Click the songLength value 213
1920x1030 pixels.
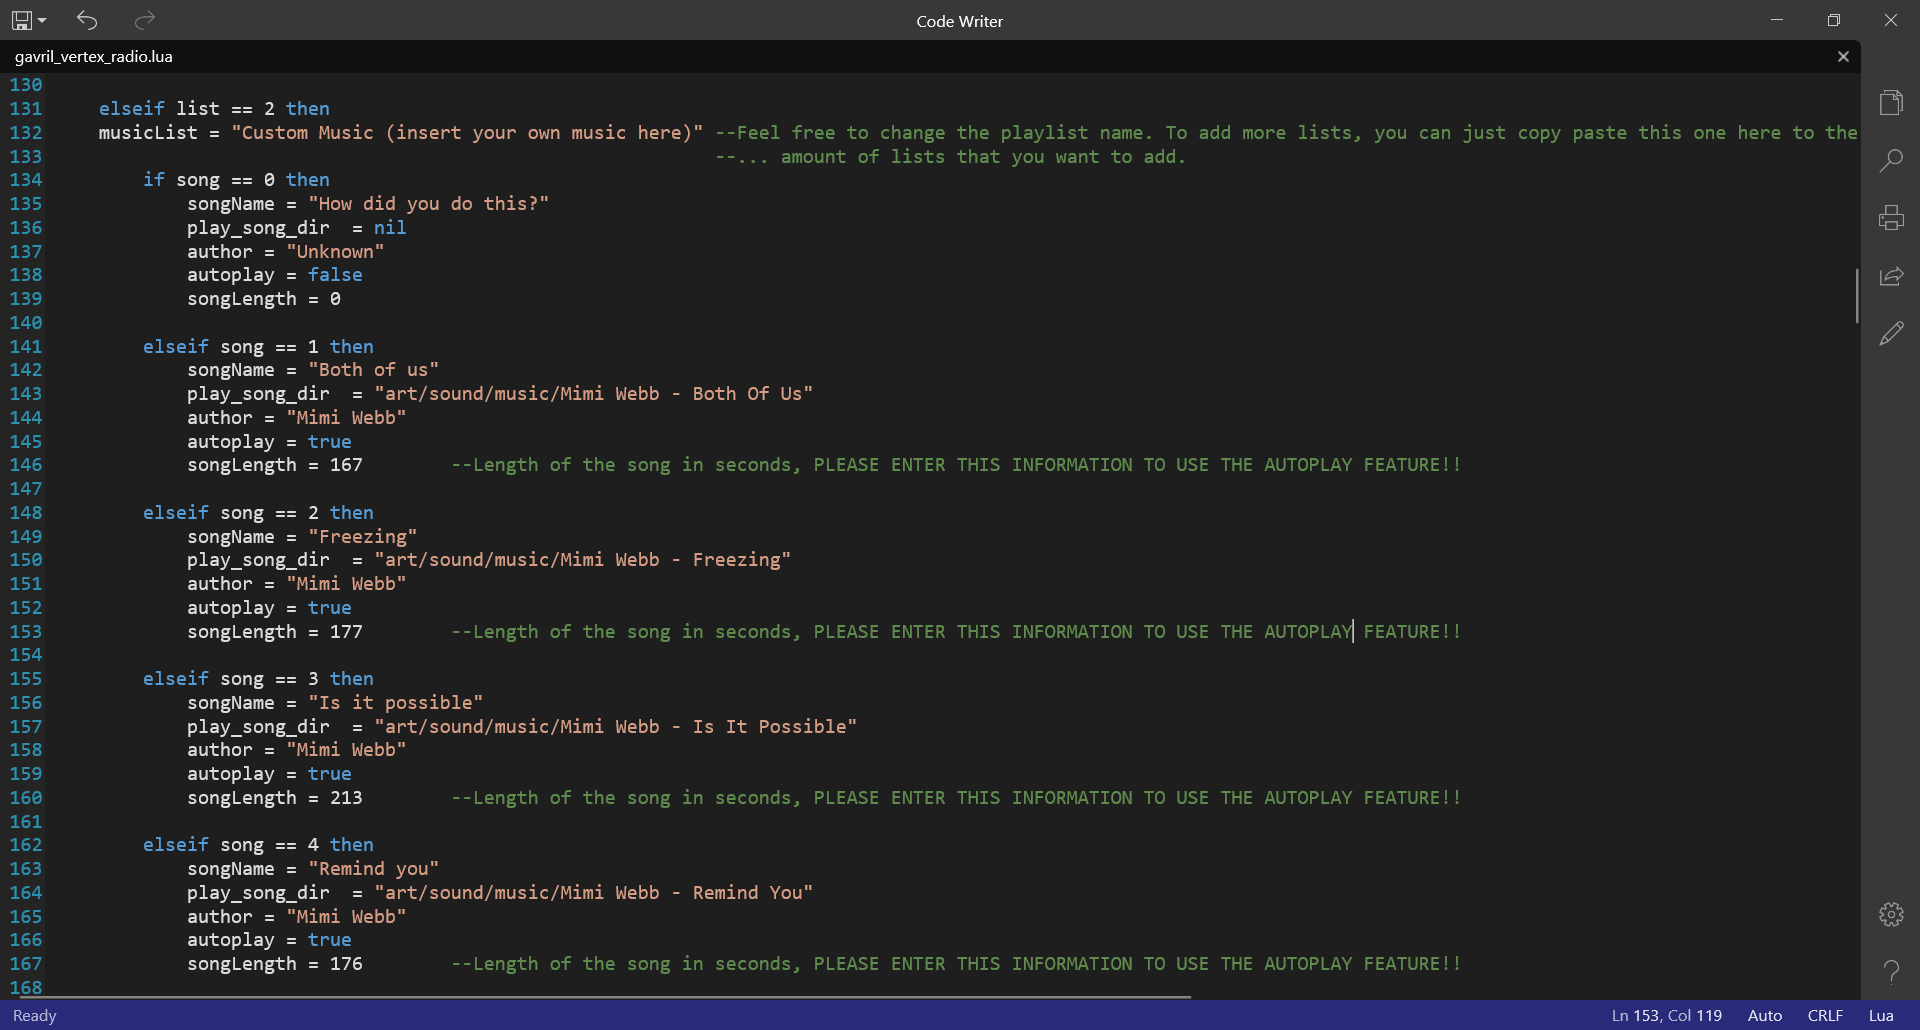tap(346, 798)
